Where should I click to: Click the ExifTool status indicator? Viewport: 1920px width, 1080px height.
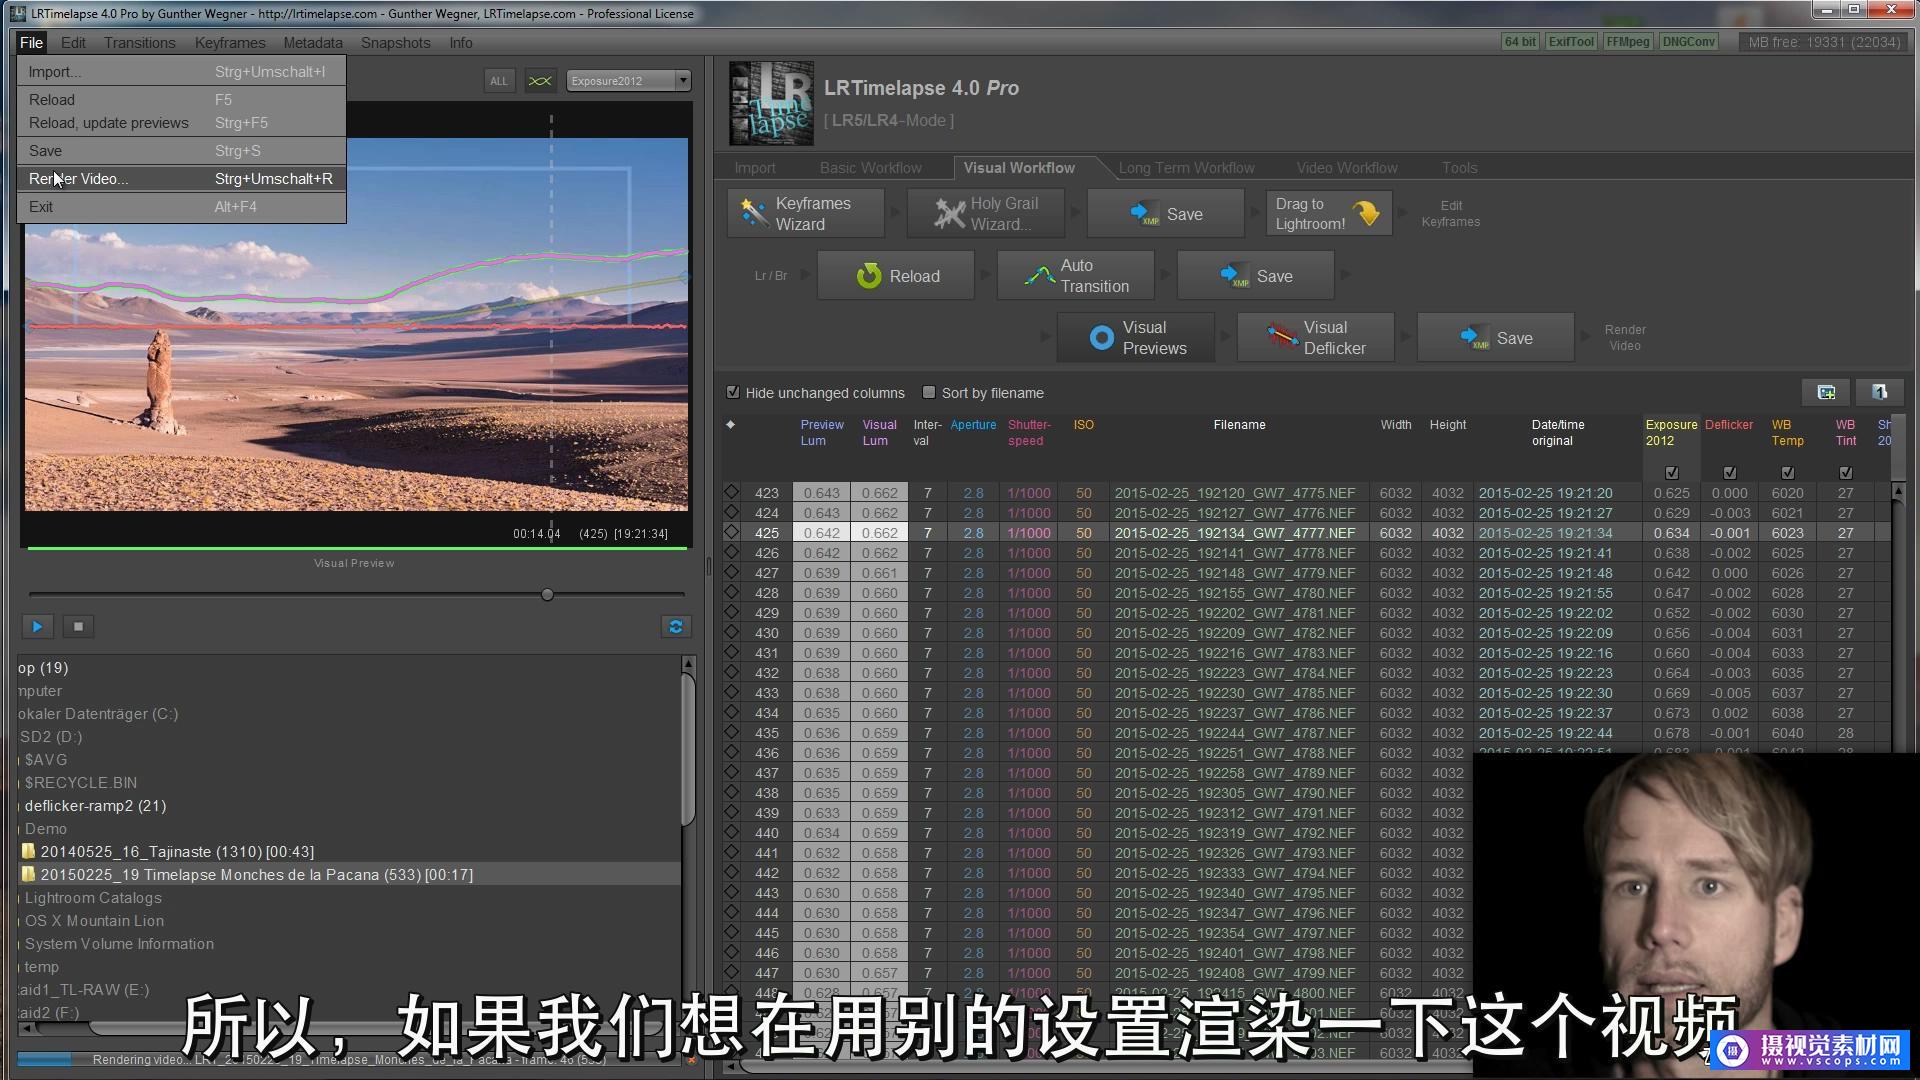click(1570, 42)
